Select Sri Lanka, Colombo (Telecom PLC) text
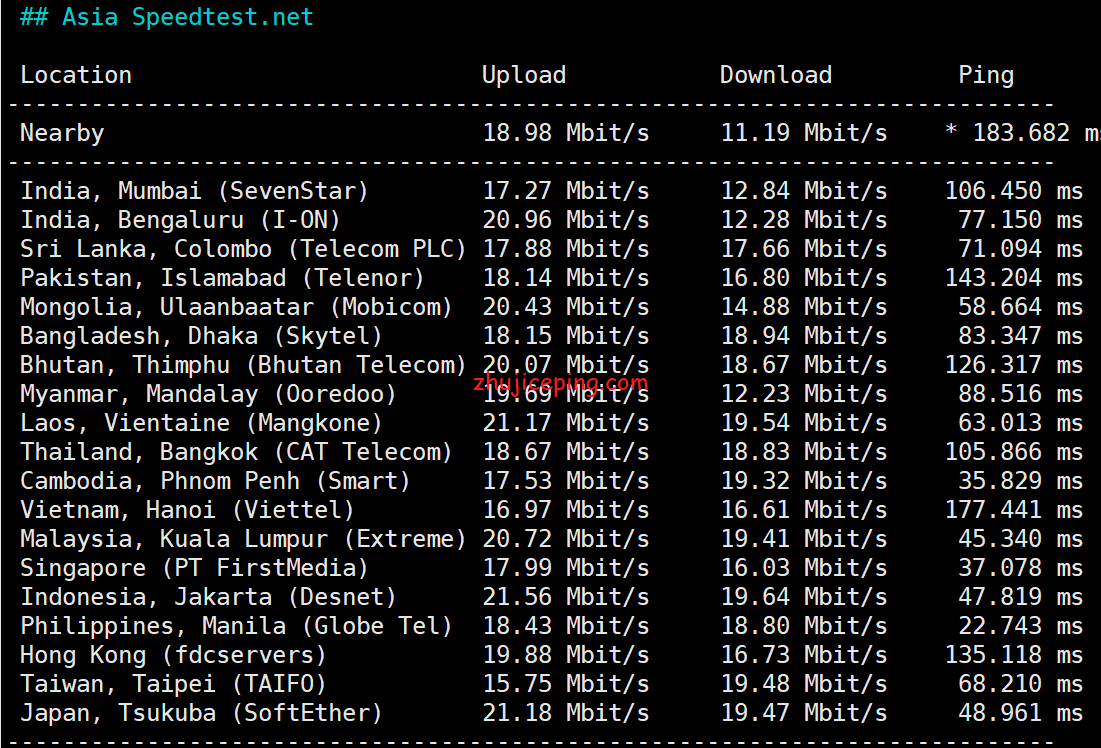The height and width of the screenshot is (748, 1101). point(243,249)
